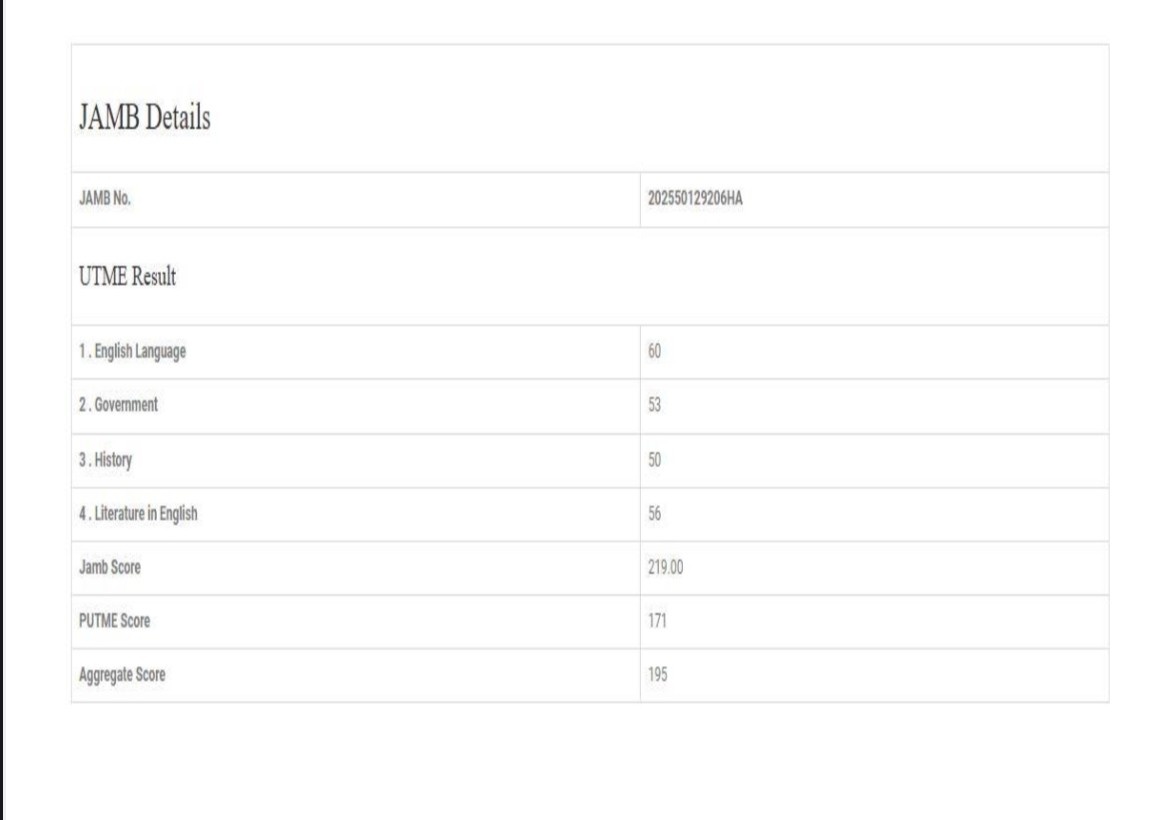Click the Literature in English score 56
Image resolution: width=1170 pixels, height=820 pixels.
coord(655,514)
